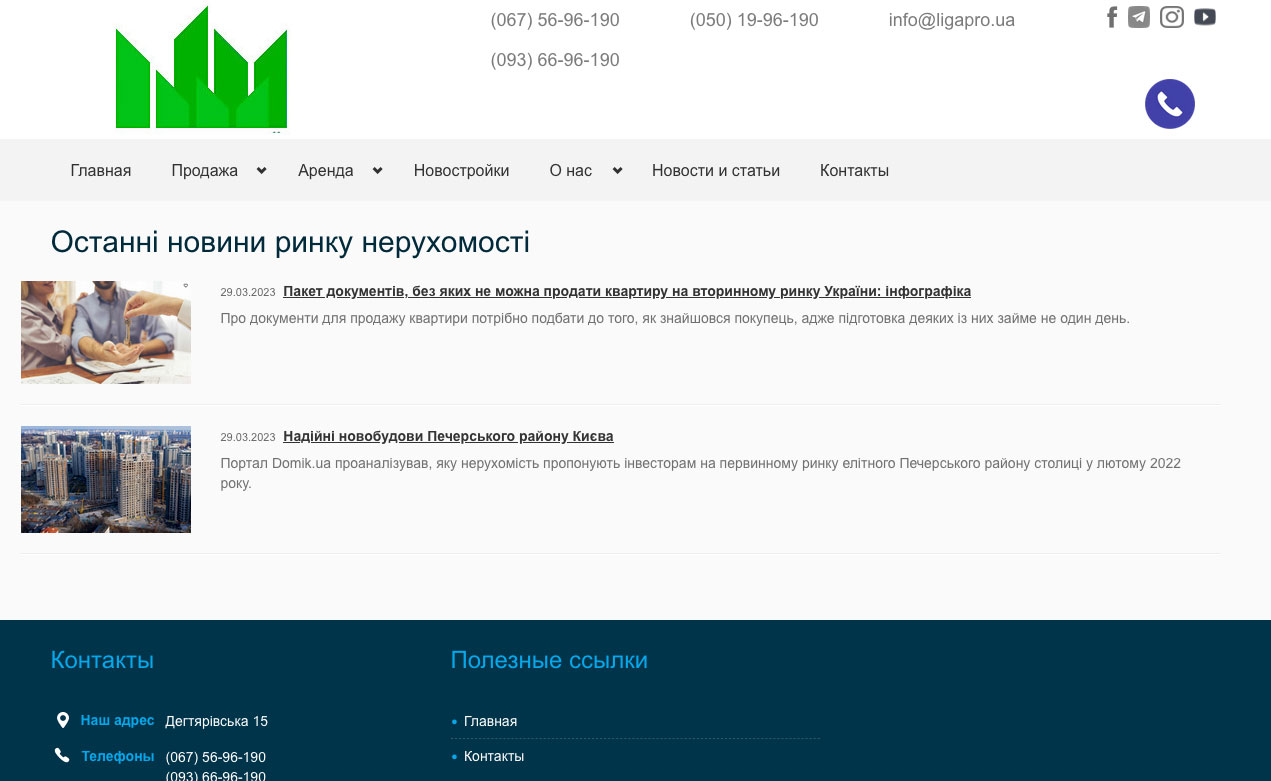
Task: Visit the Instagram profile icon
Action: click(x=1172, y=17)
